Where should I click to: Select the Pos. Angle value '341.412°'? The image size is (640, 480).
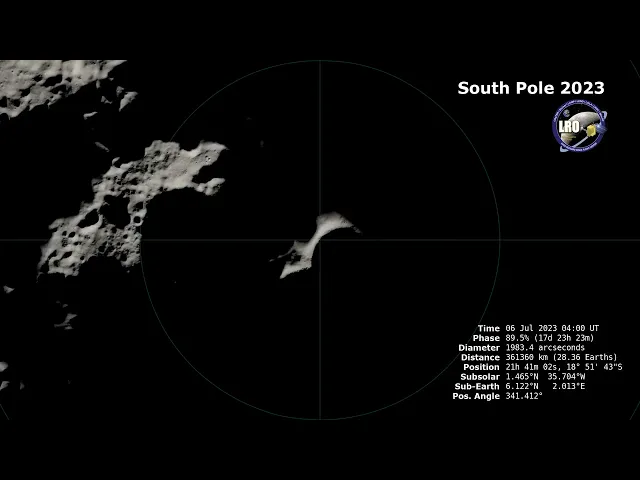click(524, 396)
